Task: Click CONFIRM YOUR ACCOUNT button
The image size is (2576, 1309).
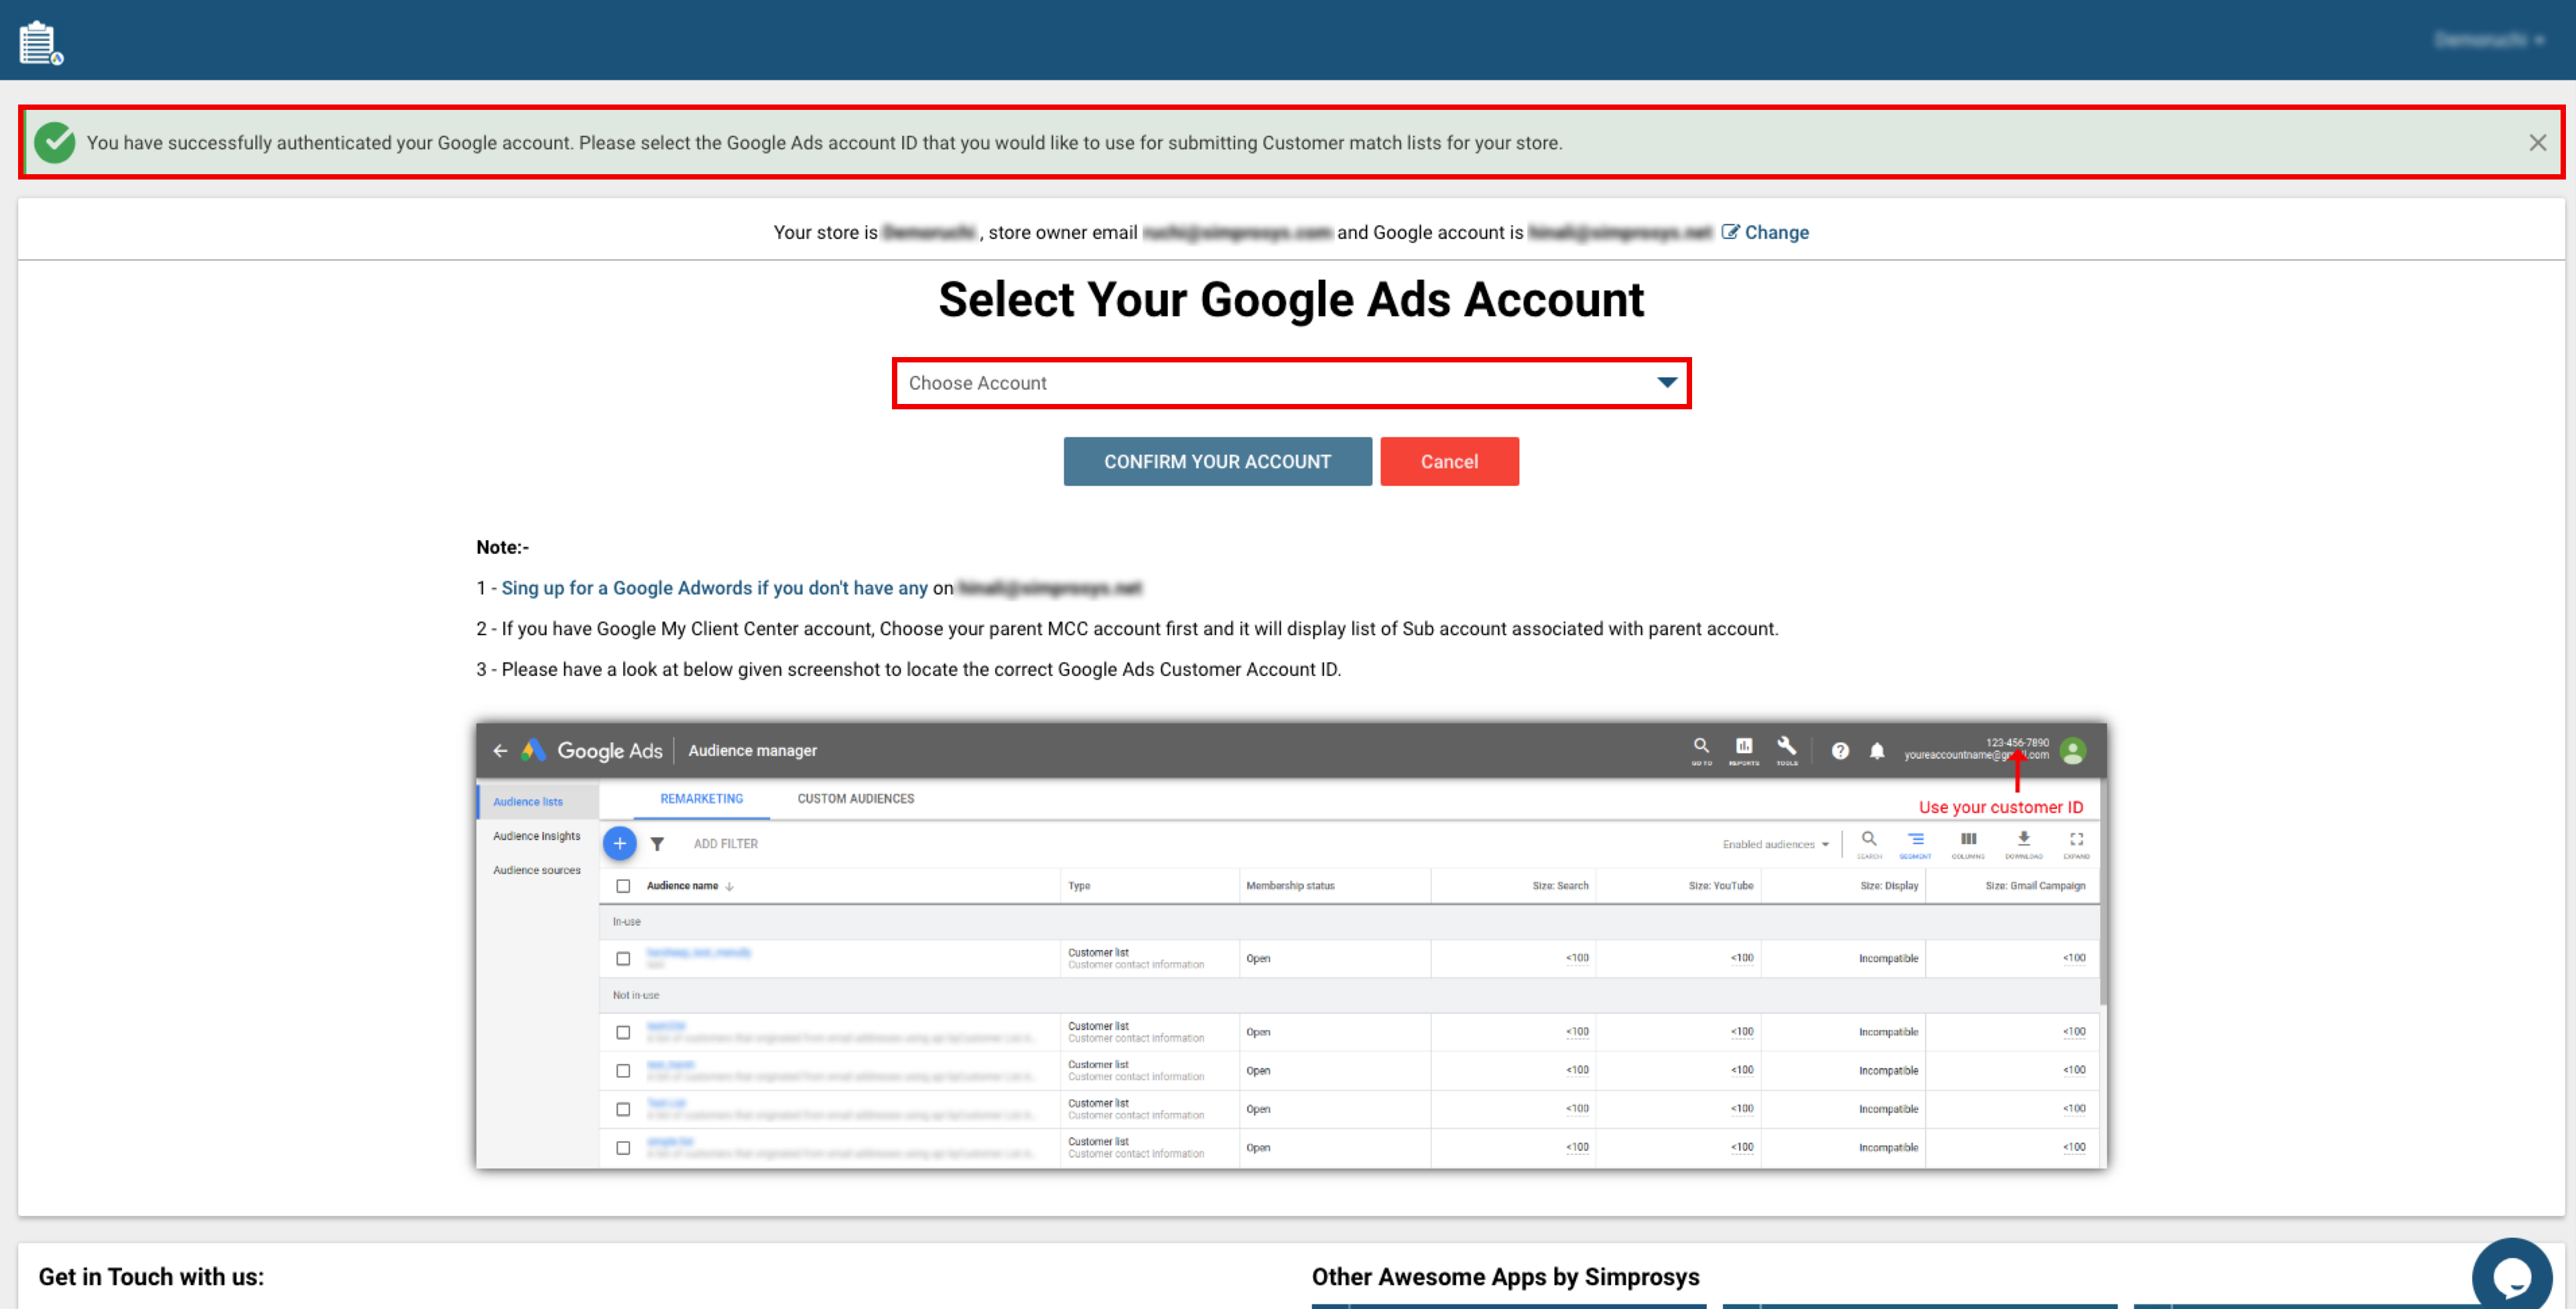Action: pyautogui.click(x=1217, y=461)
